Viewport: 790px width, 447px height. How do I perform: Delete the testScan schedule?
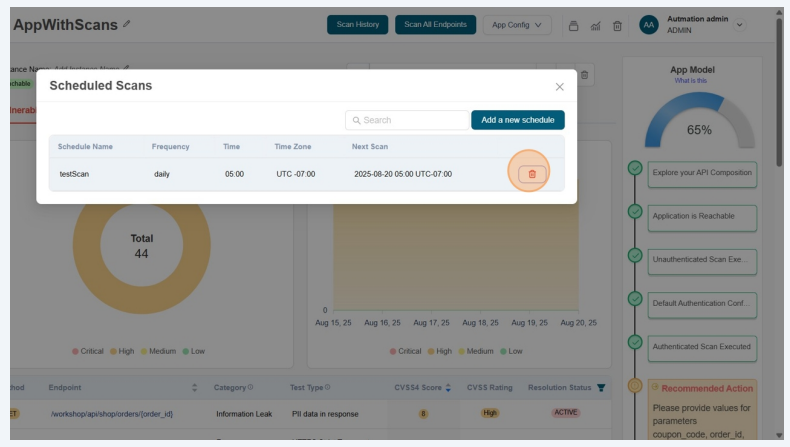531,174
